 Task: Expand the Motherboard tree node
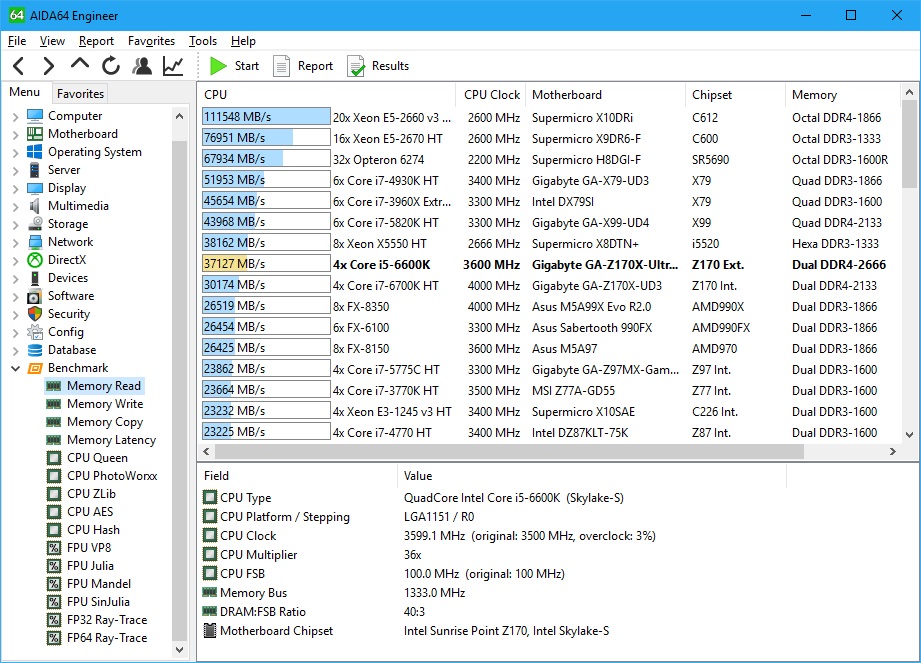pos(16,134)
